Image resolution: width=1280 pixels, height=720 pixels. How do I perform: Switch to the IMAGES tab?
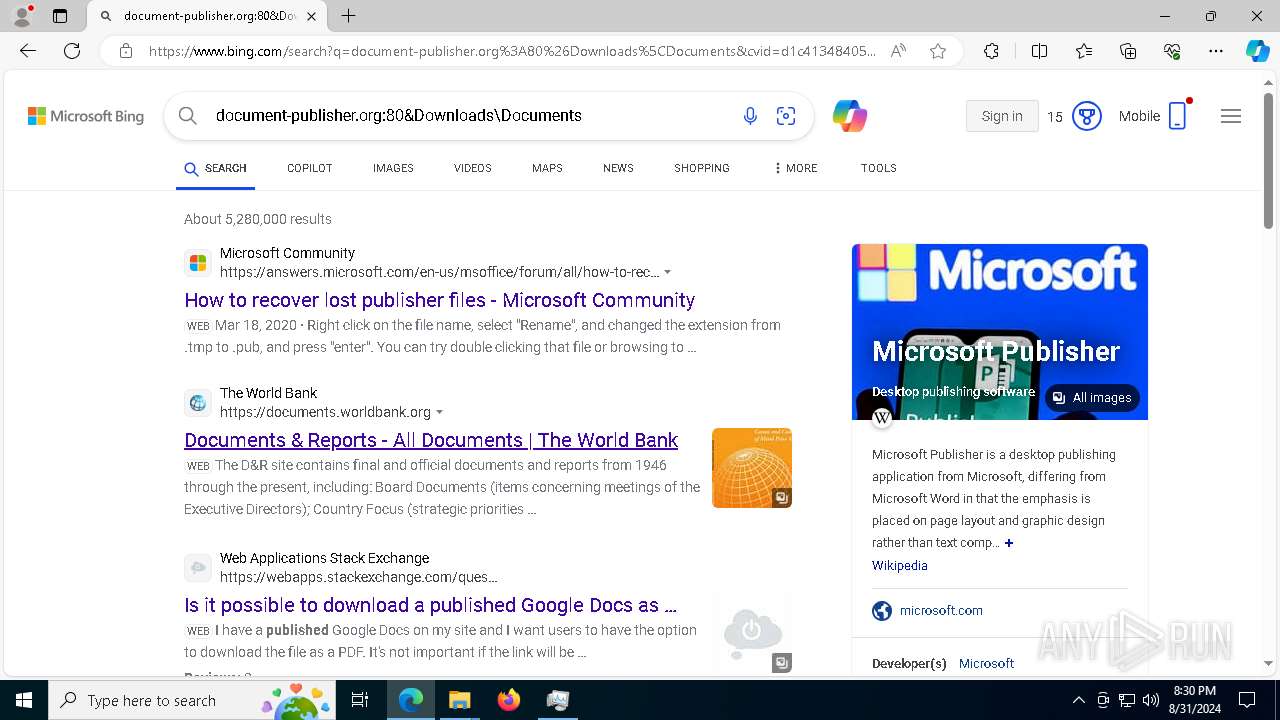(x=393, y=168)
